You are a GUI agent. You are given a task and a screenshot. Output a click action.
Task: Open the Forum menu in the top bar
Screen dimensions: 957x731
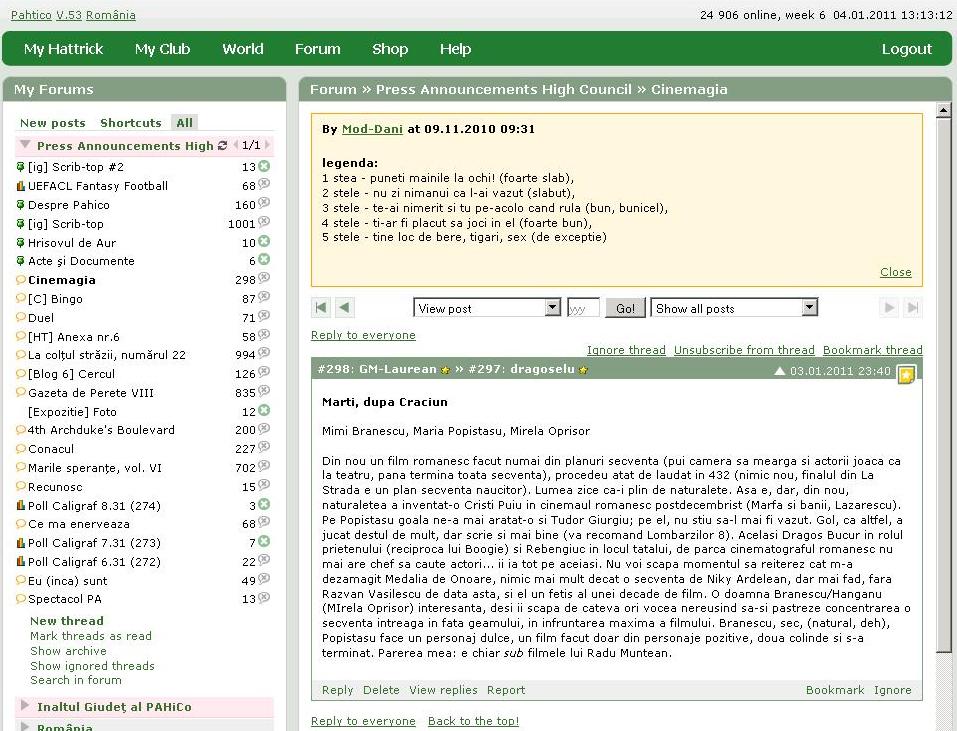pos(317,49)
